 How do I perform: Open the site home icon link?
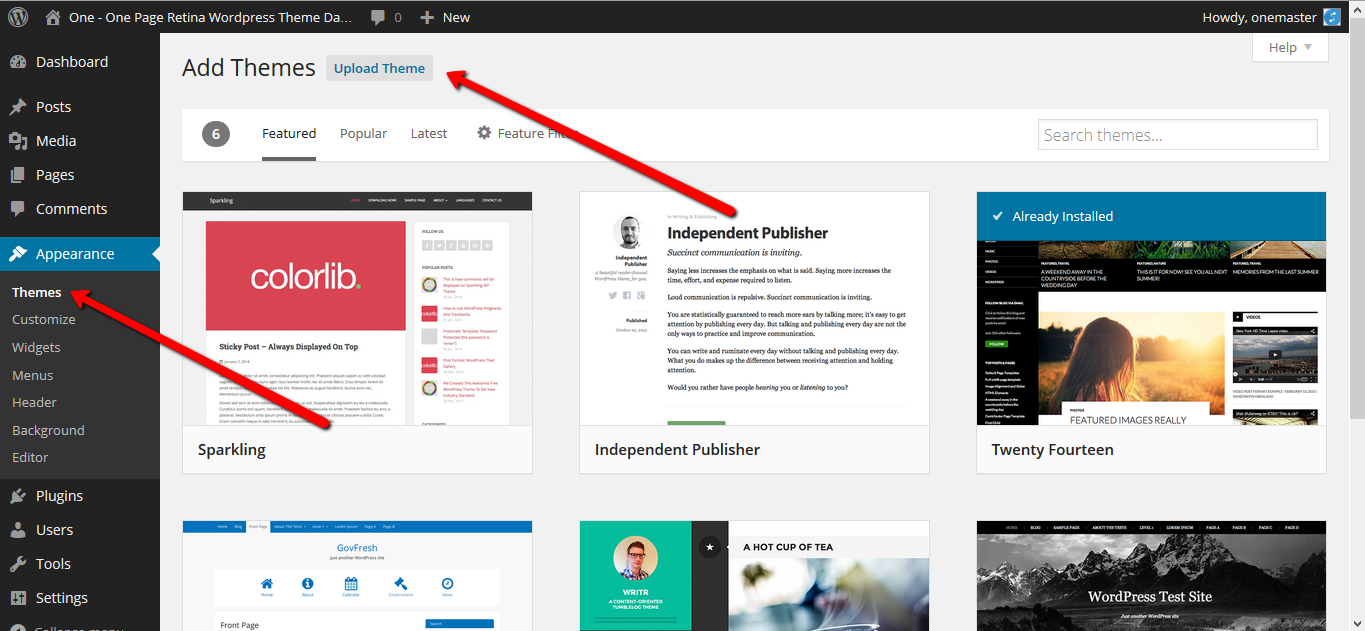click(53, 17)
